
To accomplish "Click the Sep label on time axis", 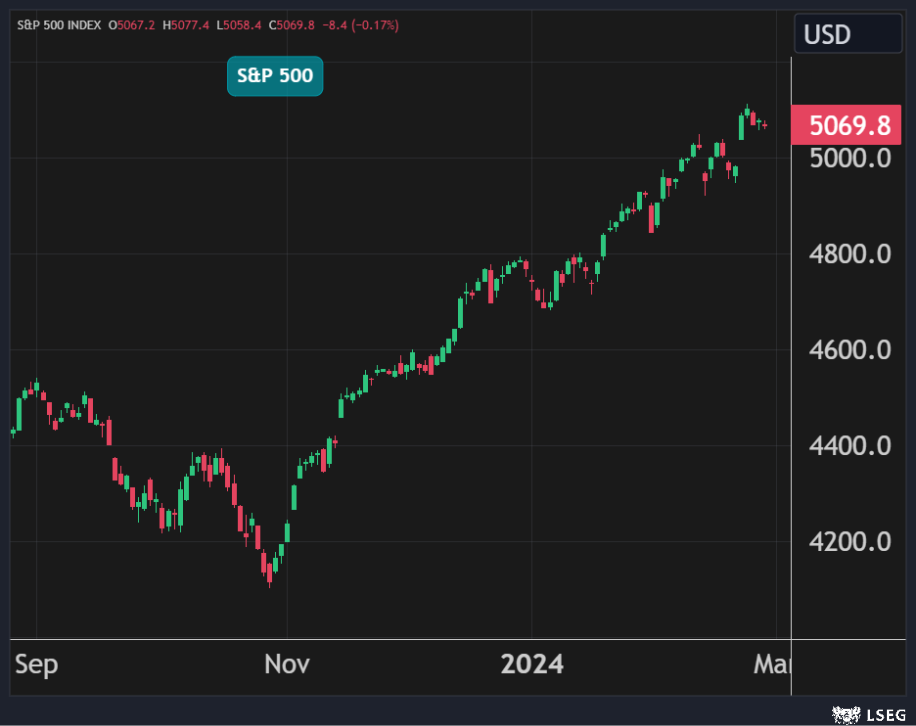I will click(x=35, y=664).
